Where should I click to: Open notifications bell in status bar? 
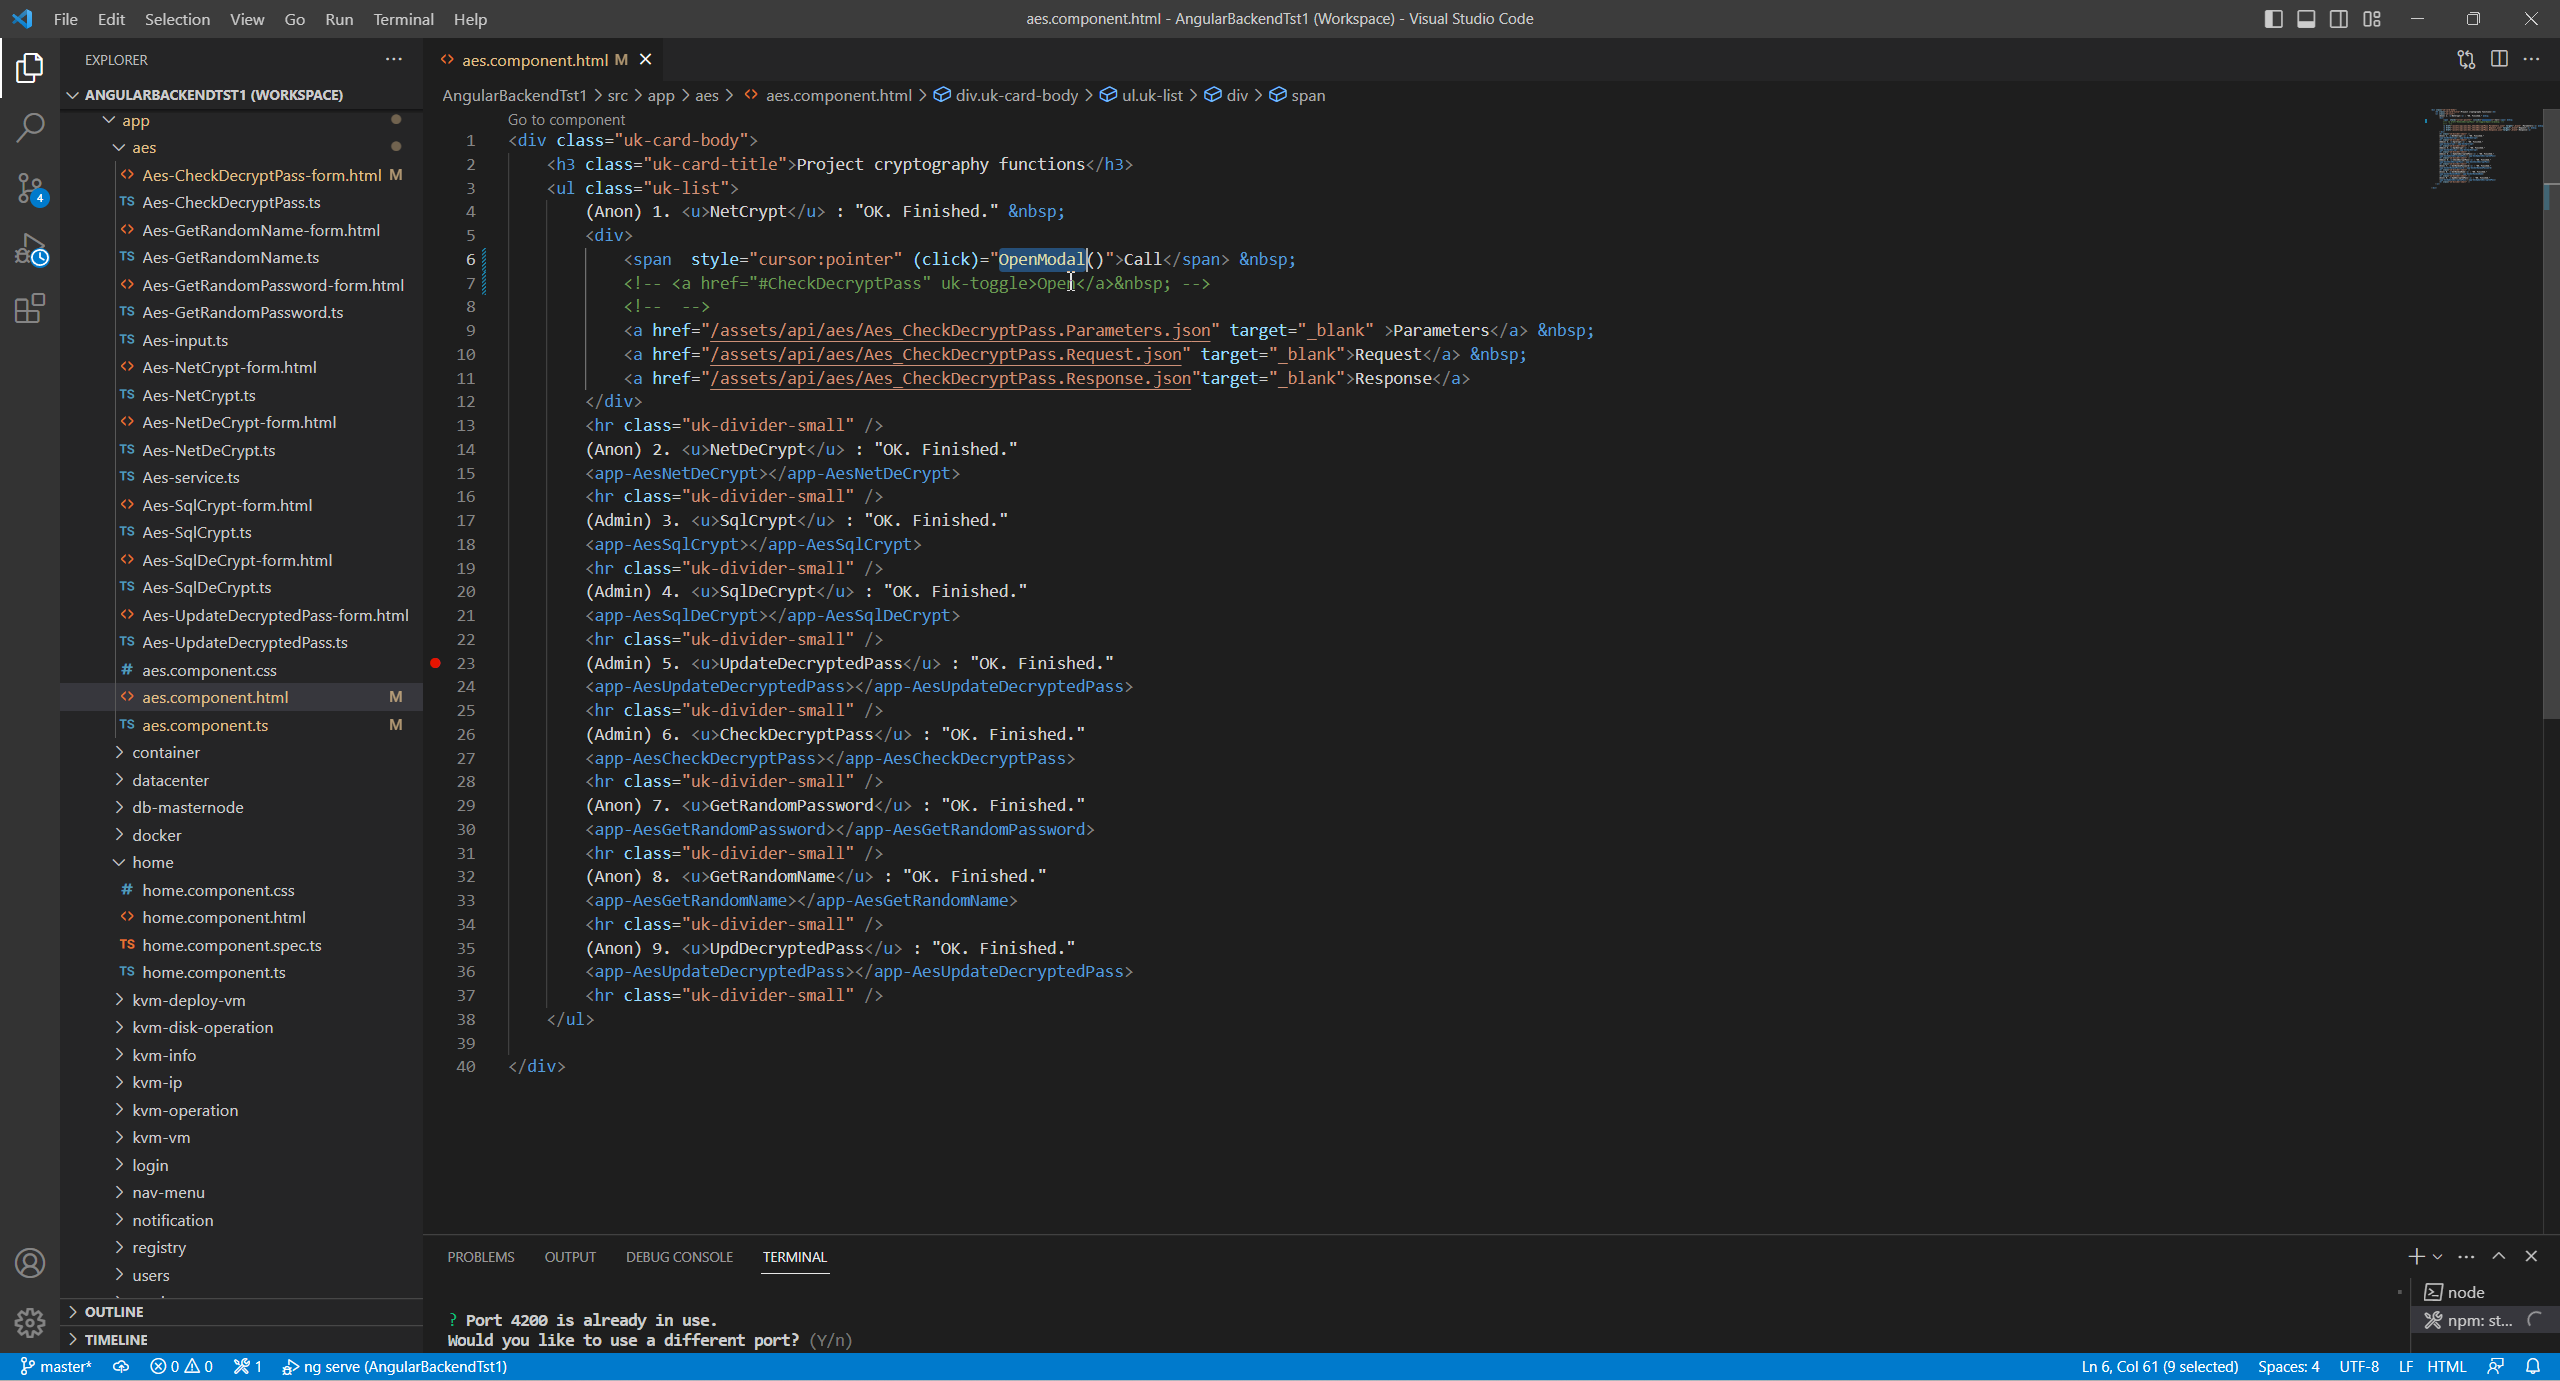(x=2533, y=1366)
